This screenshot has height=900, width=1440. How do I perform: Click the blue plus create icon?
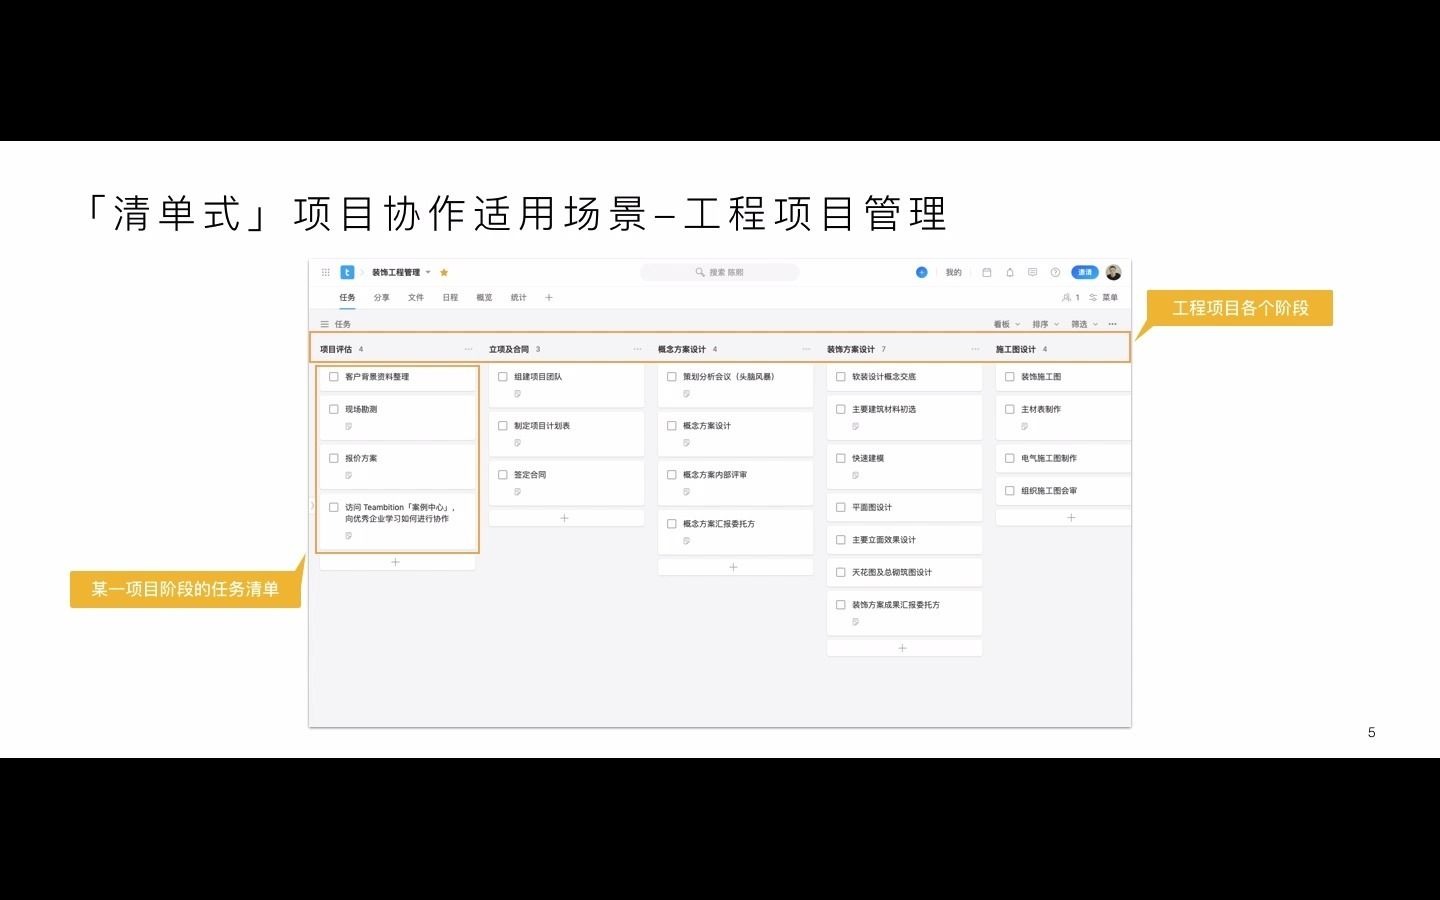coord(921,271)
